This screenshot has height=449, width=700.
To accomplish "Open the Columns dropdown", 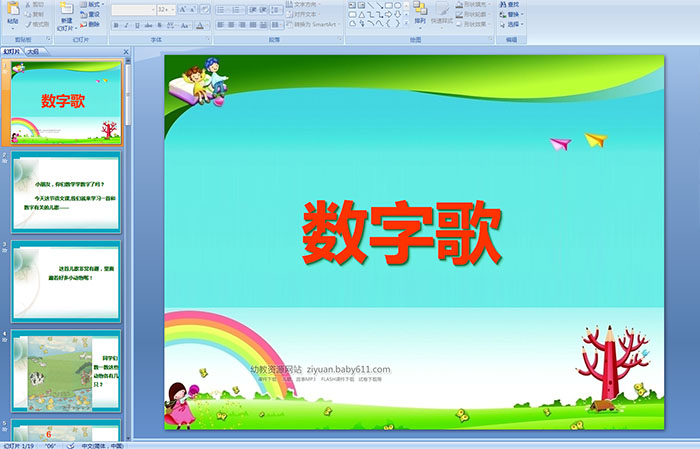I will [277, 25].
